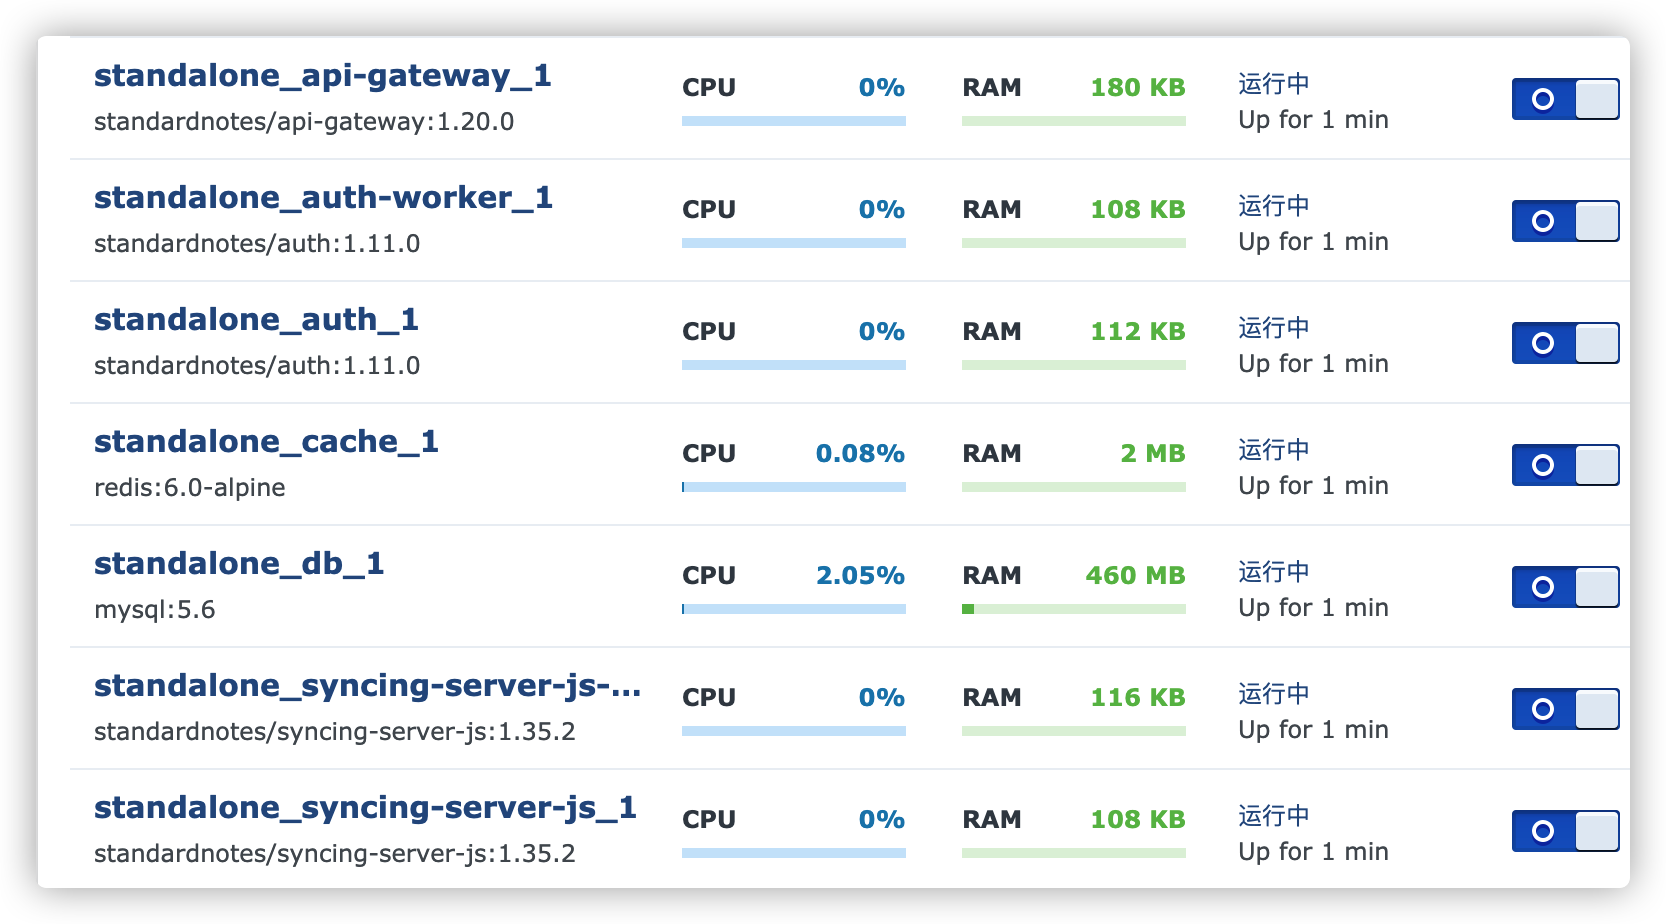This screenshot has height=924, width=1666.
Task: Select the CPU usage bar for standalone_db_1
Action: coord(794,609)
